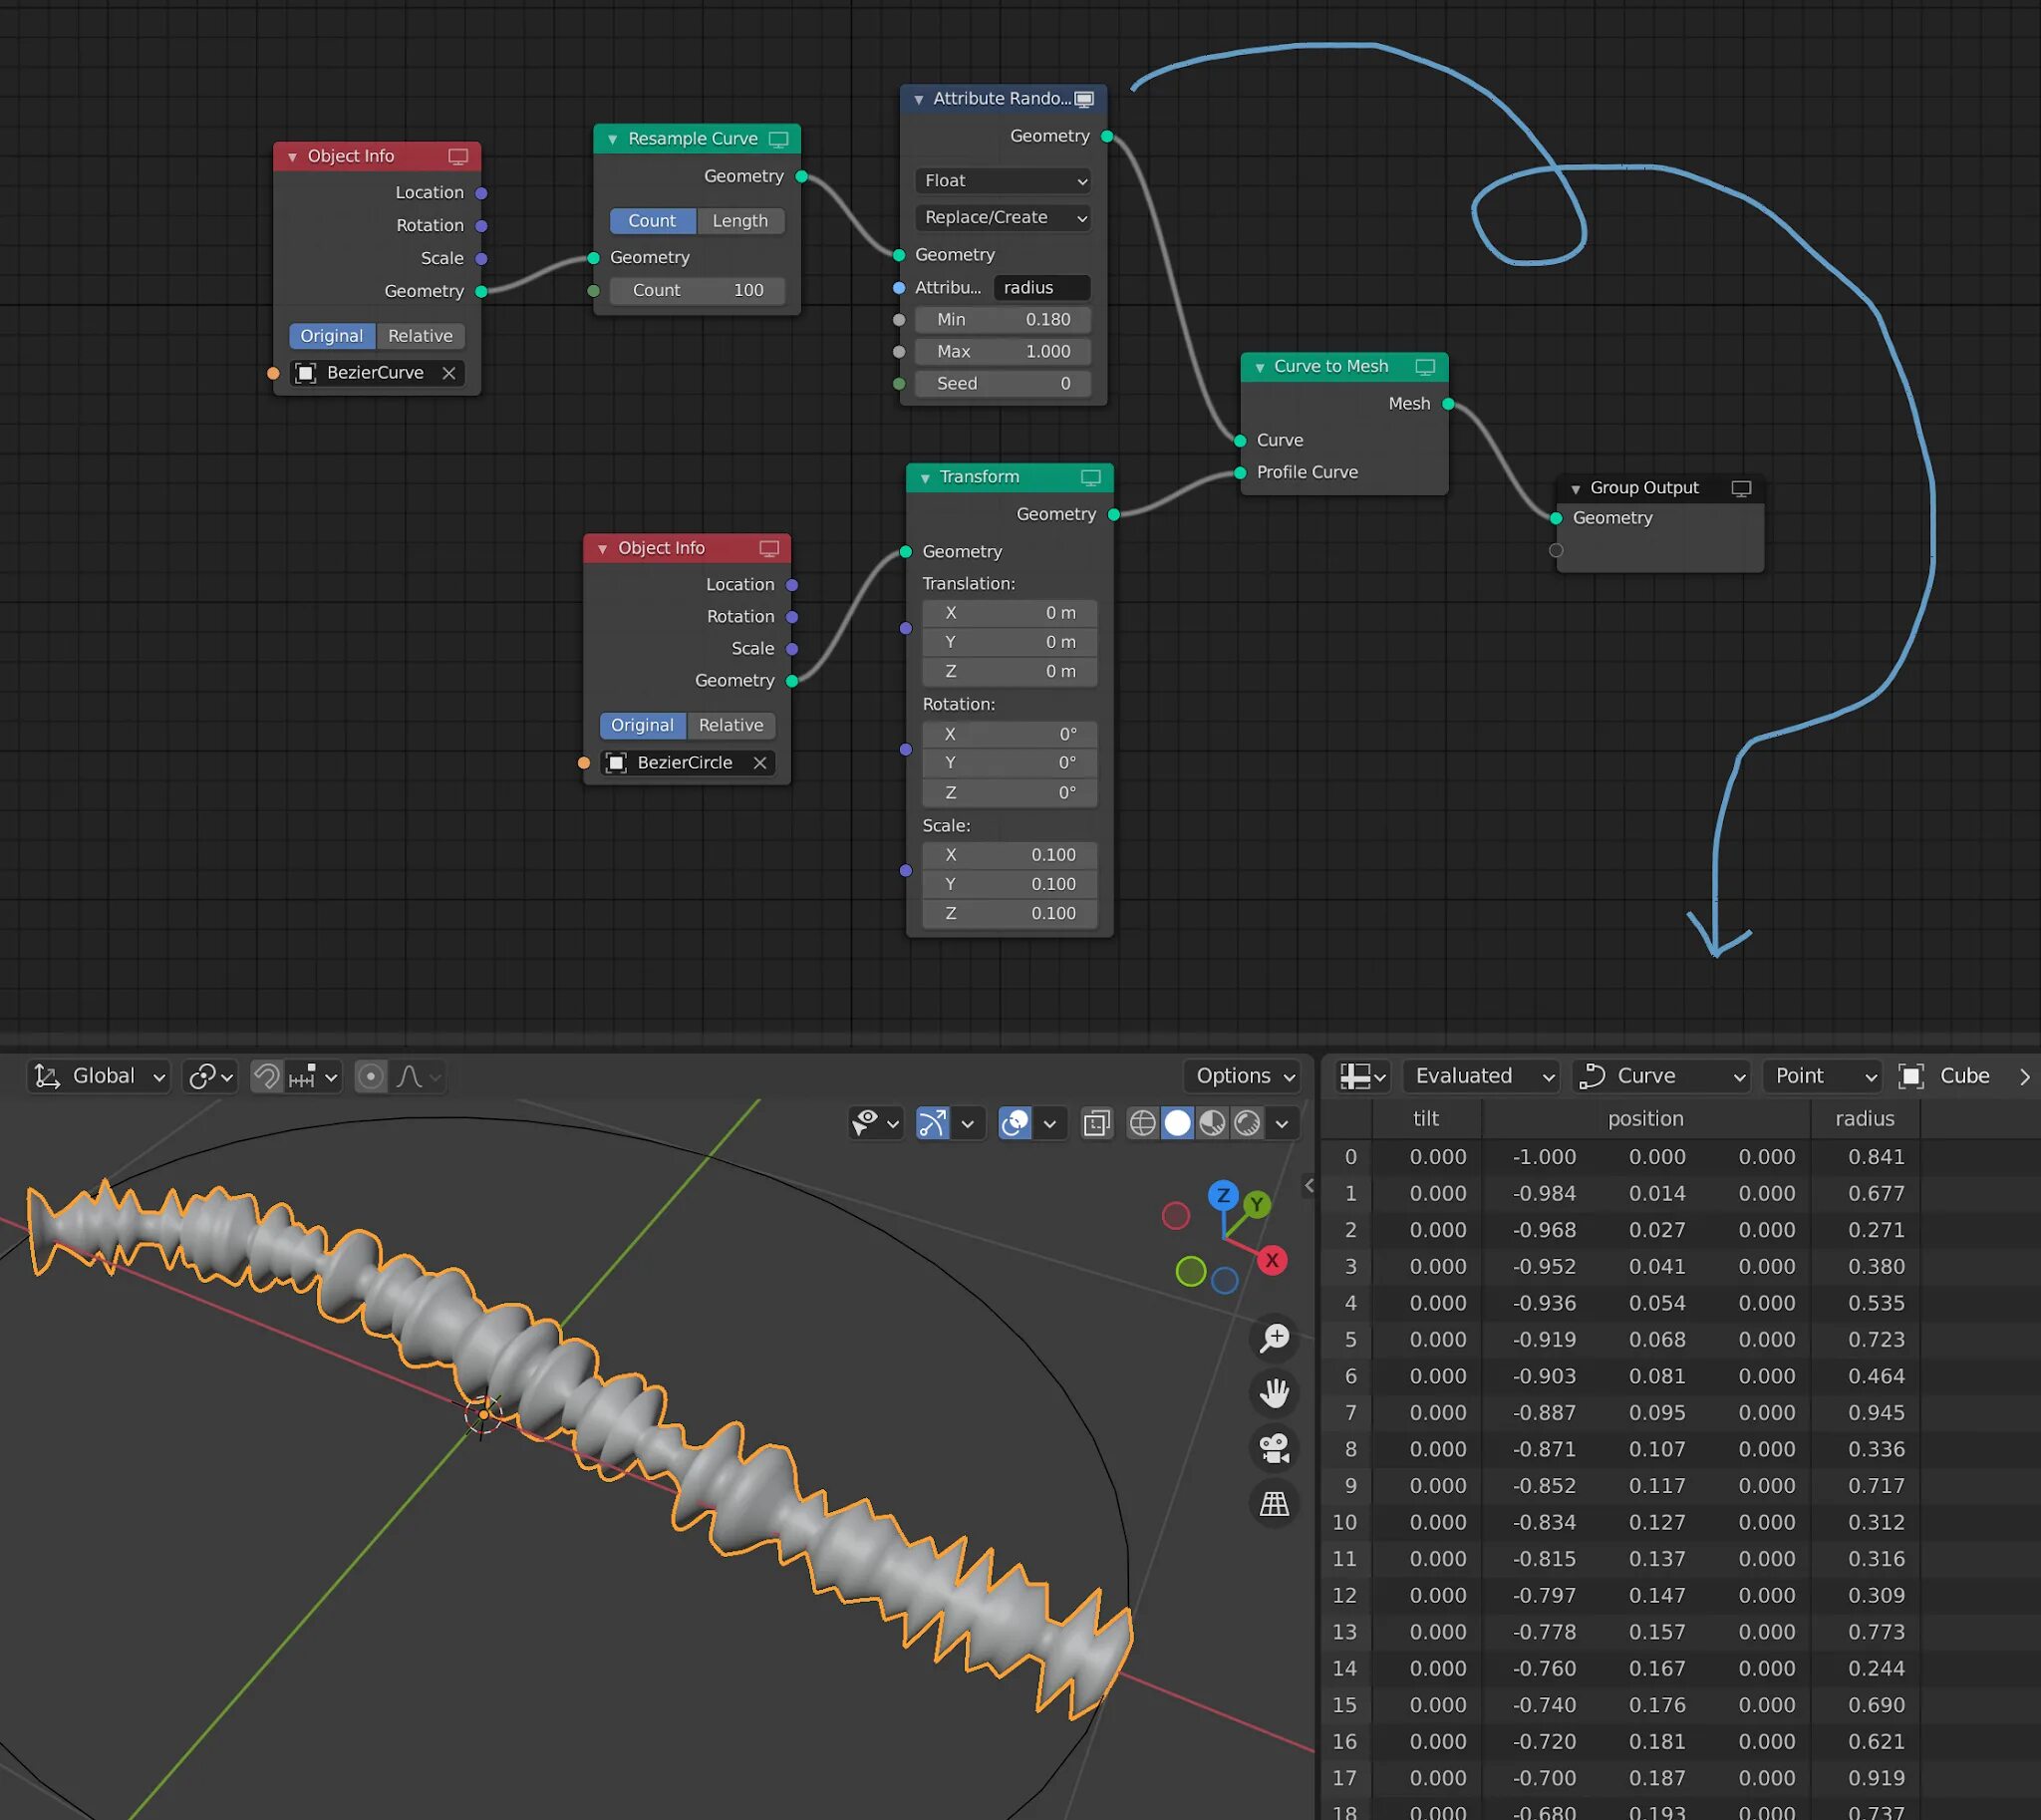Click the red X axis gizmo circle
The height and width of the screenshot is (1820, 2041).
point(1271,1260)
